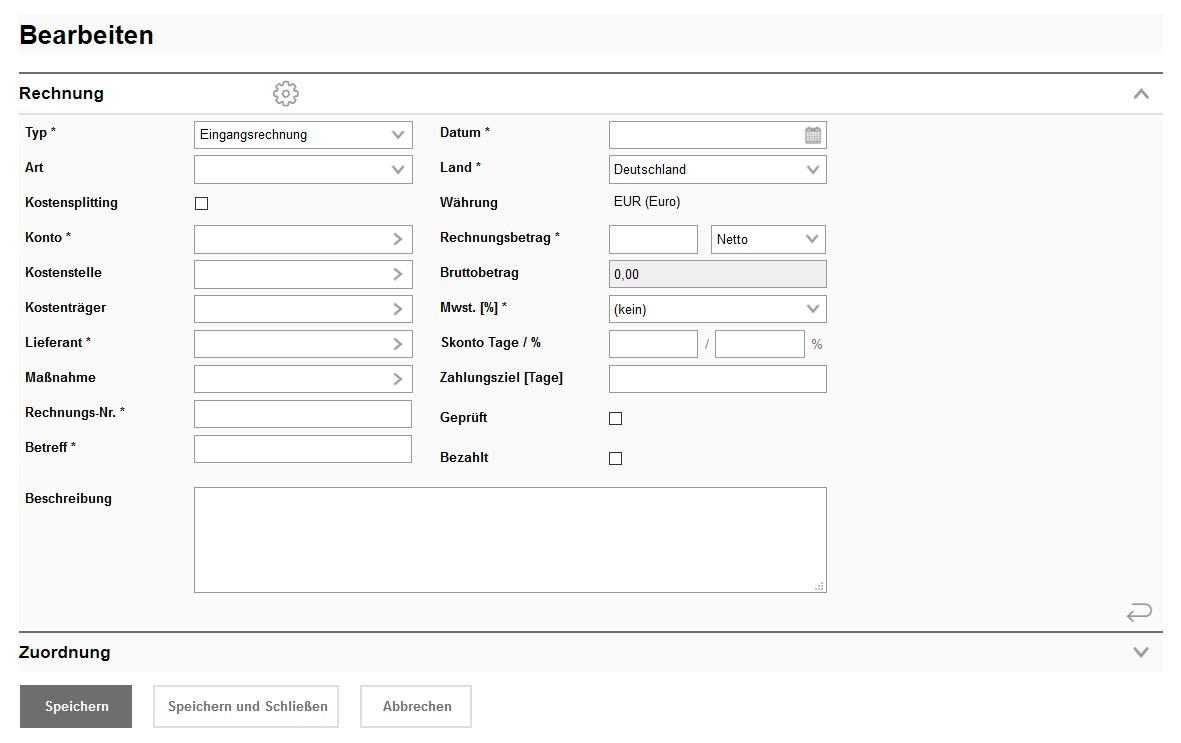The image size is (1181, 743).
Task: Click the Lieferant lookup arrow
Action: tap(398, 345)
